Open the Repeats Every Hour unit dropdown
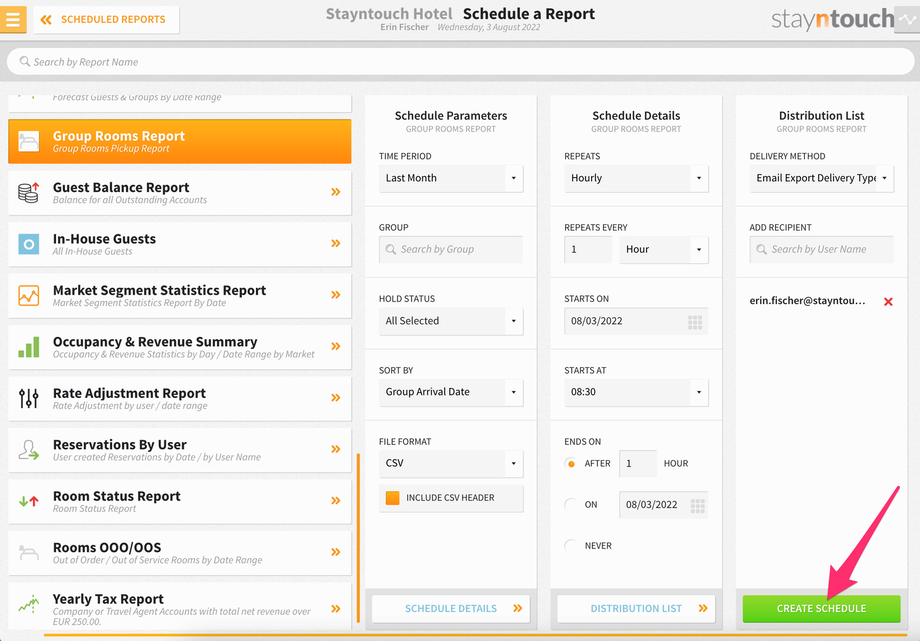The height and width of the screenshot is (641, 920). pyautogui.click(x=664, y=249)
